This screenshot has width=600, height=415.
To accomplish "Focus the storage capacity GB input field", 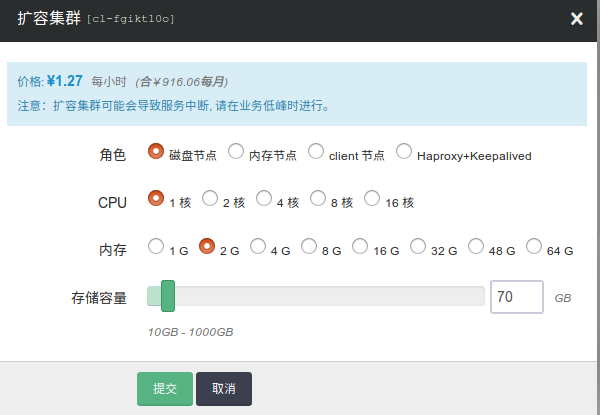I will pyautogui.click(x=517, y=297).
